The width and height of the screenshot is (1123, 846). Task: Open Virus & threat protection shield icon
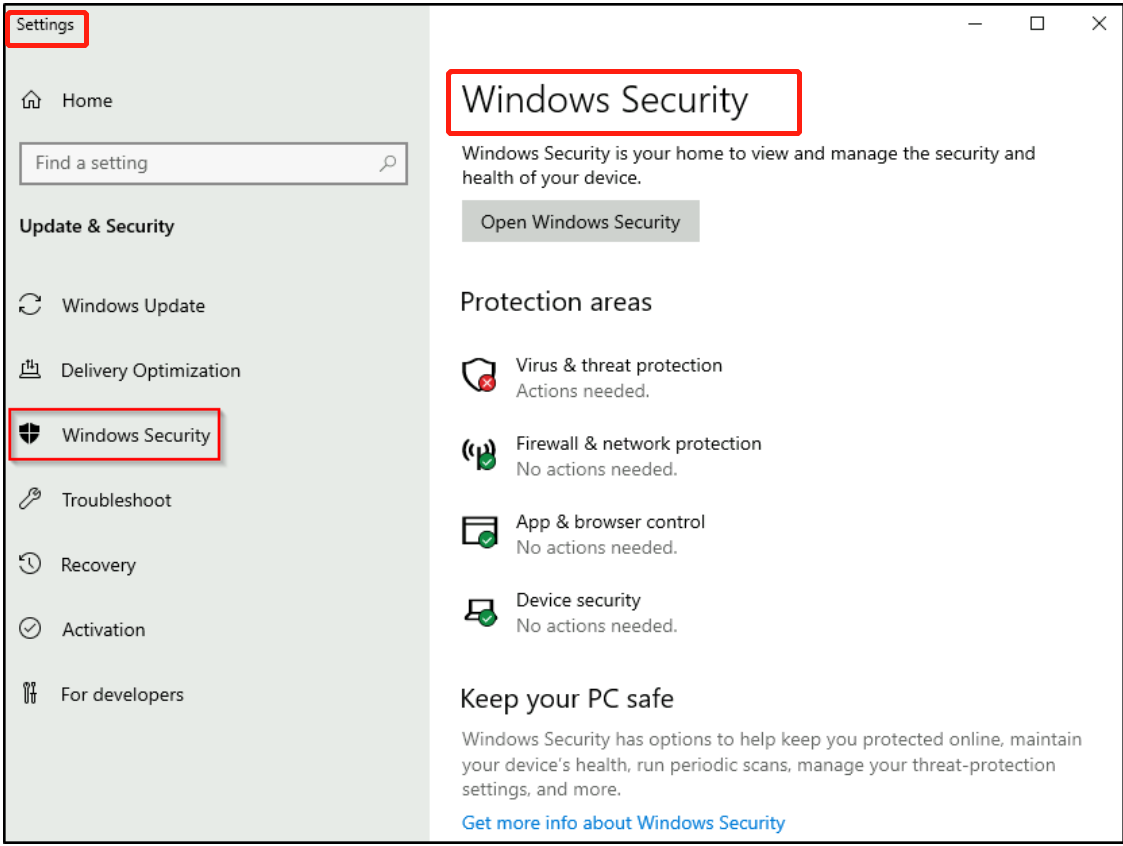pos(478,376)
